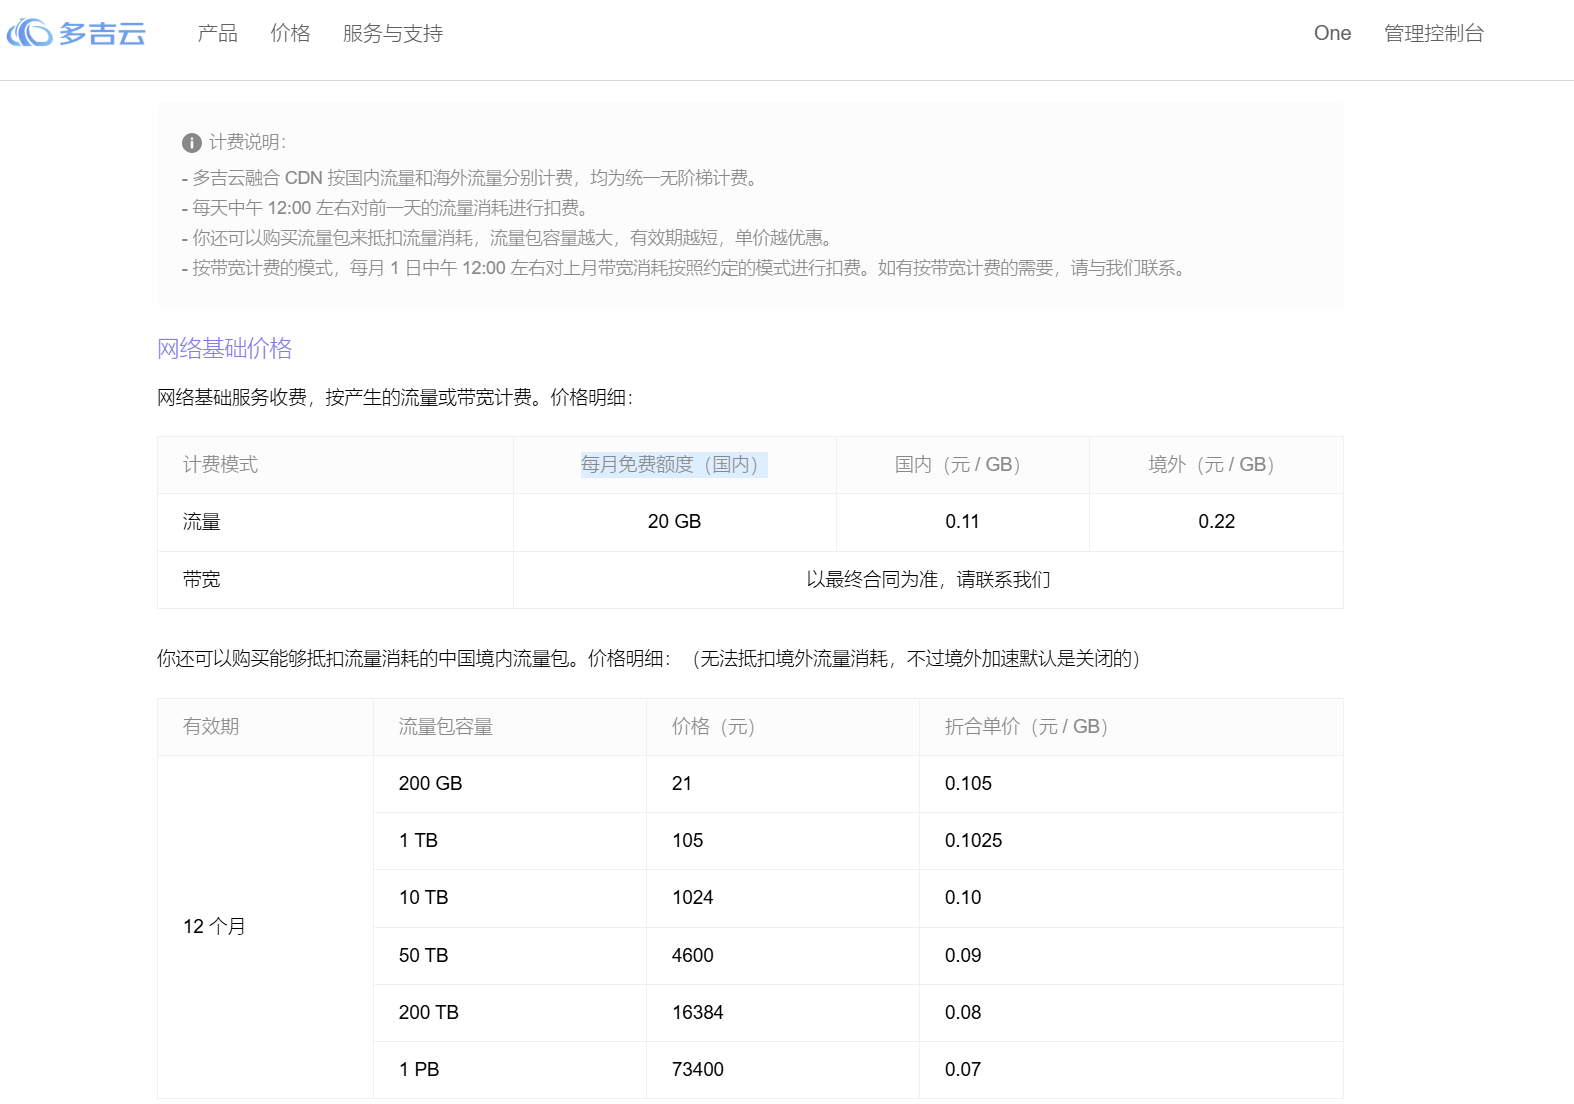Viewport: 1574px width, 1104px height.
Task: Go to 管理控制台
Action: coord(1433,33)
